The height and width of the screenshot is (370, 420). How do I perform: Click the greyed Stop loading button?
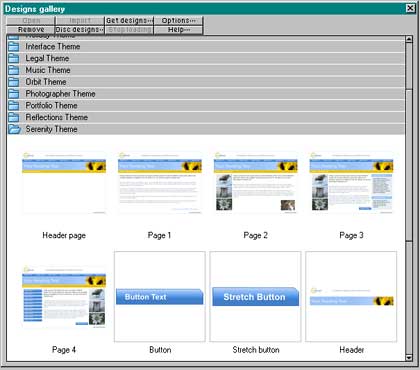[x=129, y=30]
